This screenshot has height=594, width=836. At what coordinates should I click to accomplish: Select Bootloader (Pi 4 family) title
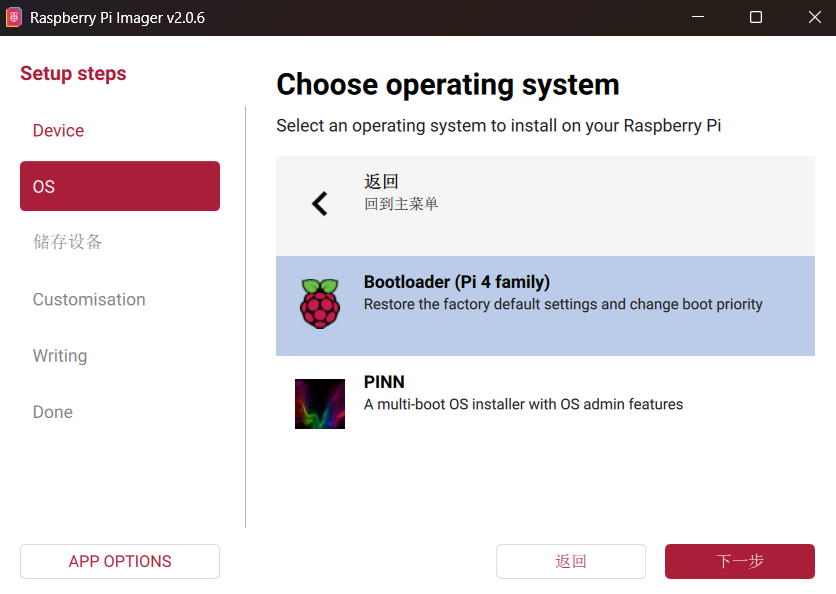click(x=457, y=283)
